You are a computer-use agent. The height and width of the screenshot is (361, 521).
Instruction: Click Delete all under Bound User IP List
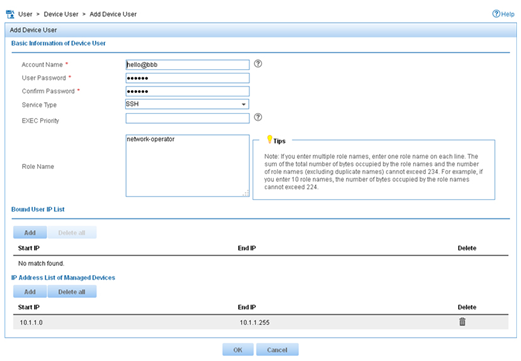click(x=72, y=232)
